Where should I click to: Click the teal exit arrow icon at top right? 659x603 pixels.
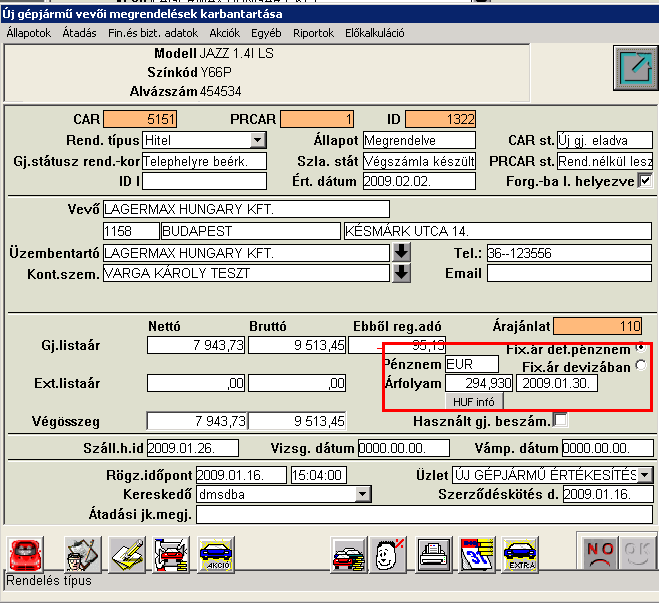coord(635,68)
